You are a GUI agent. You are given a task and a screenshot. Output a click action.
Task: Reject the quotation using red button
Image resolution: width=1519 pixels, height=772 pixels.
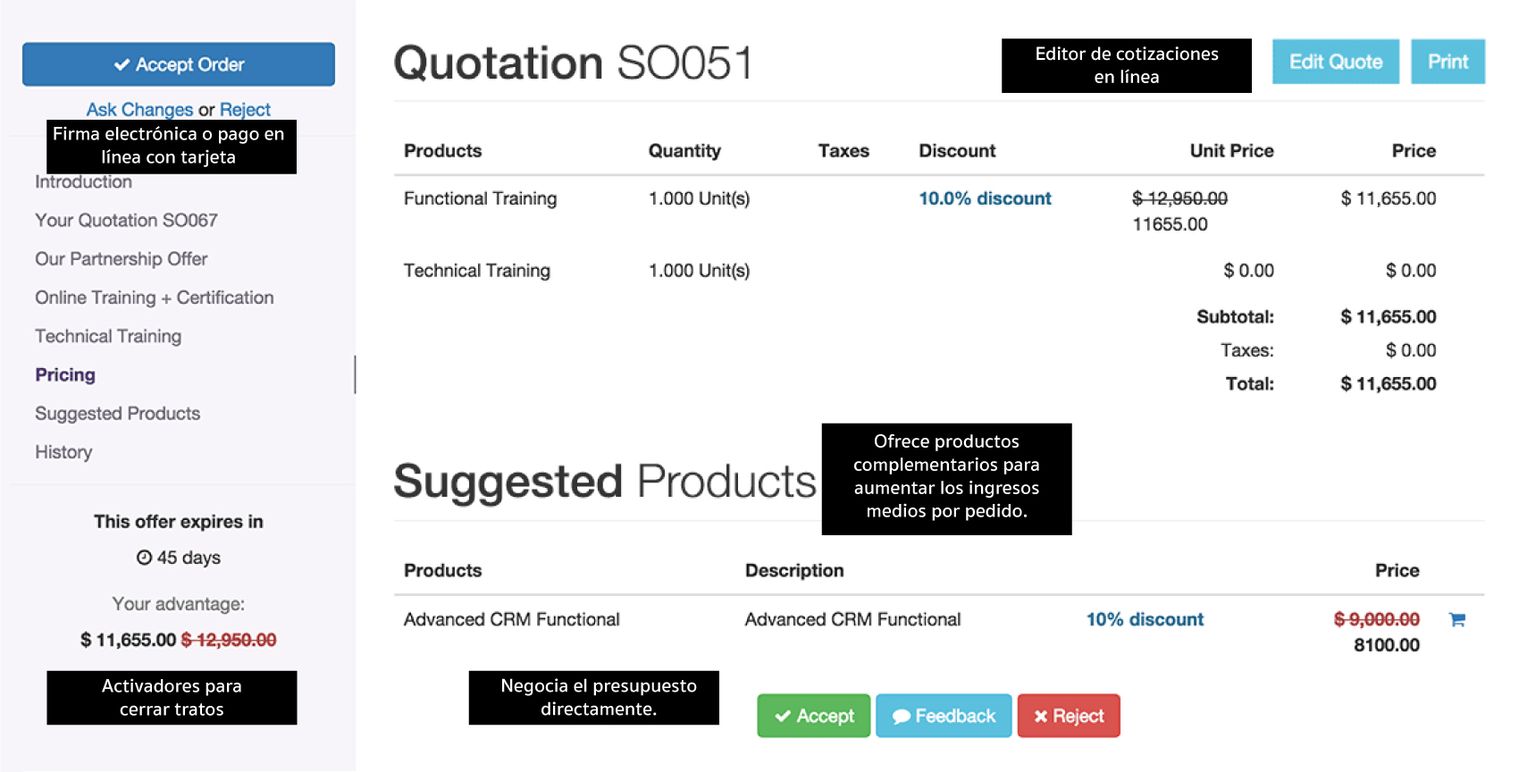click(1068, 716)
